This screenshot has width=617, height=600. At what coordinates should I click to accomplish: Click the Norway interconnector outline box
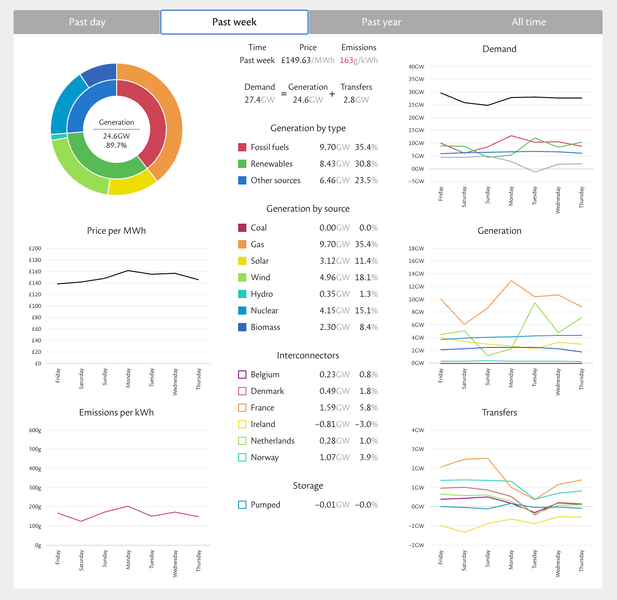(x=242, y=457)
